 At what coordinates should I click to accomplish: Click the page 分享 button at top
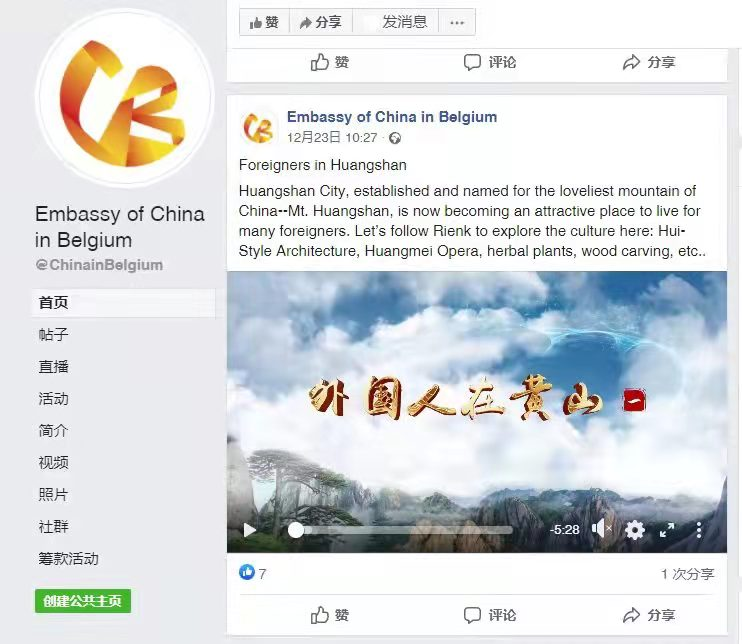click(x=321, y=22)
